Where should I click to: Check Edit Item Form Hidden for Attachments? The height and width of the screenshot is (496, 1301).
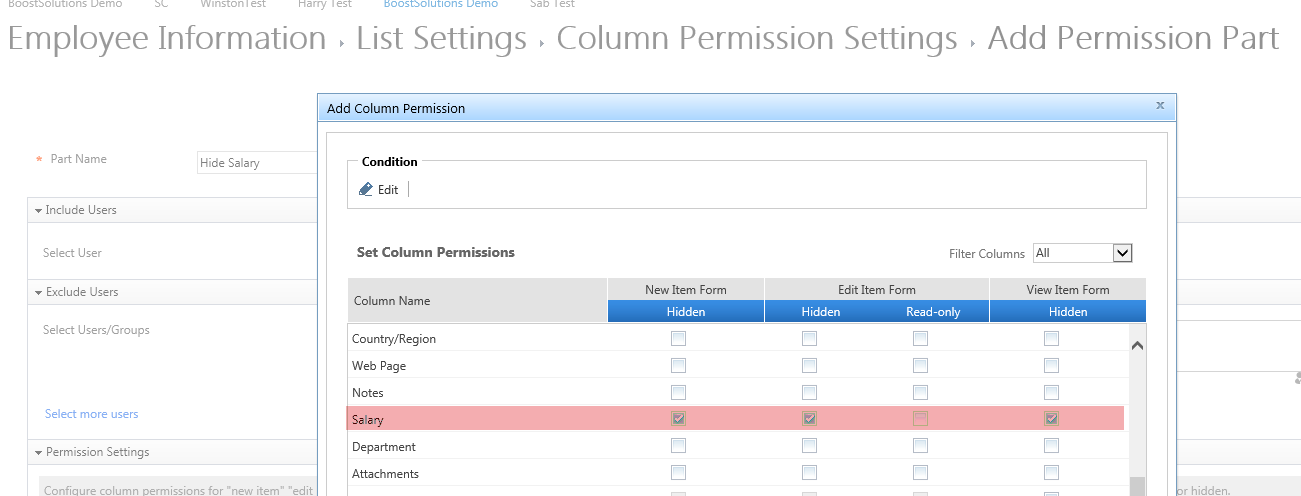809,473
